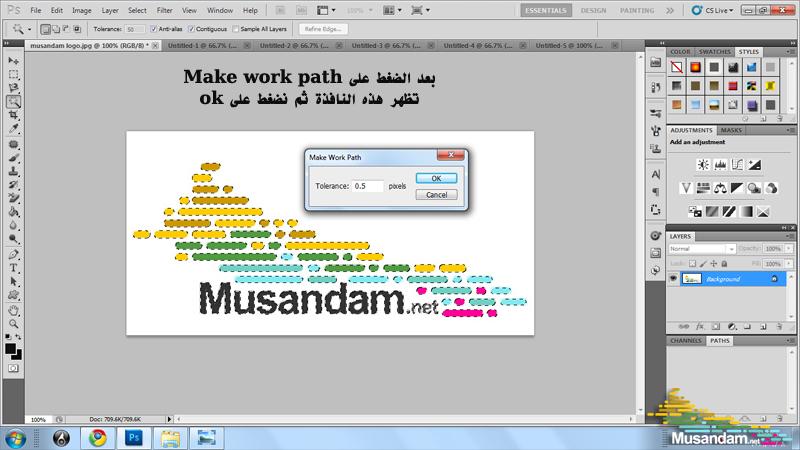This screenshot has height=450, width=800.
Task: Select the Dodge tool
Action: click(x=13, y=238)
